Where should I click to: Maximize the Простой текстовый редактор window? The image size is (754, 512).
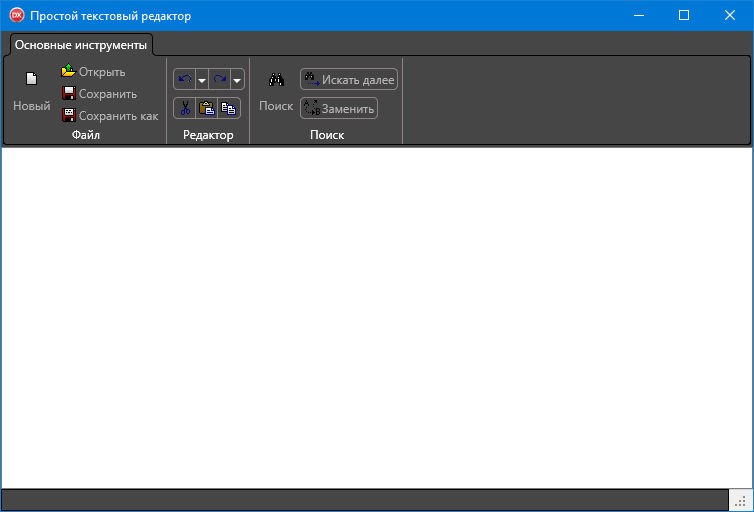pyautogui.click(x=684, y=15)
